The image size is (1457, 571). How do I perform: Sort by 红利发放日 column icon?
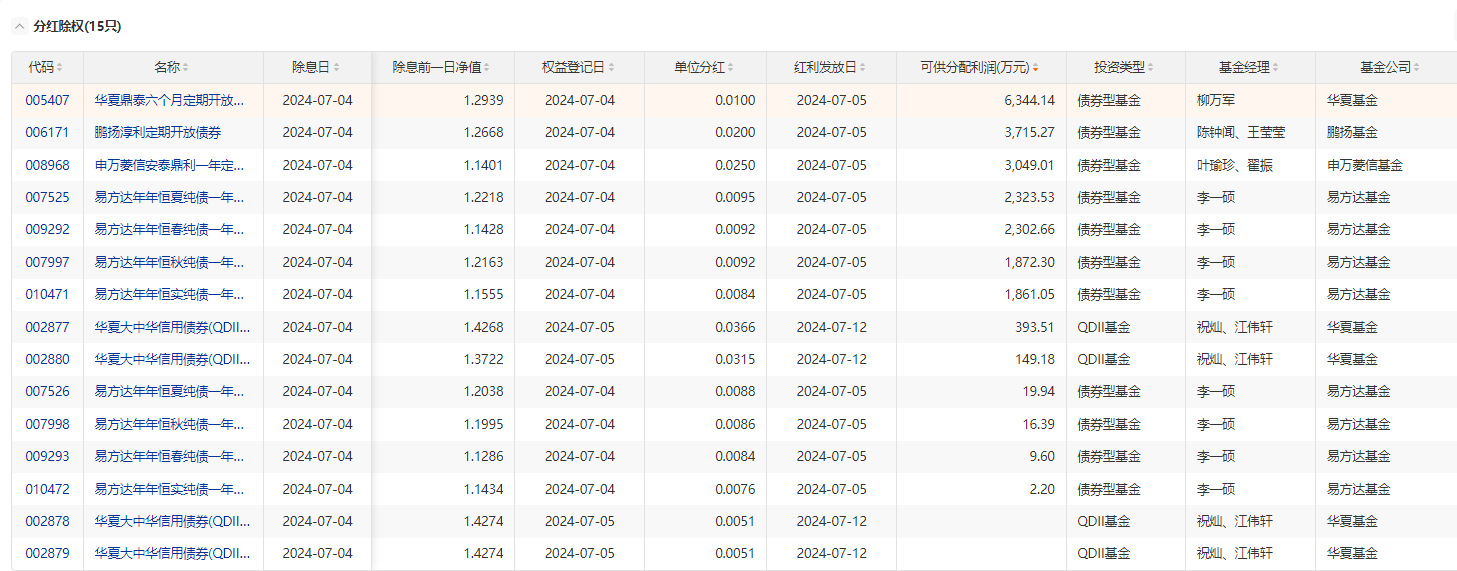click(x=863, y=68)
